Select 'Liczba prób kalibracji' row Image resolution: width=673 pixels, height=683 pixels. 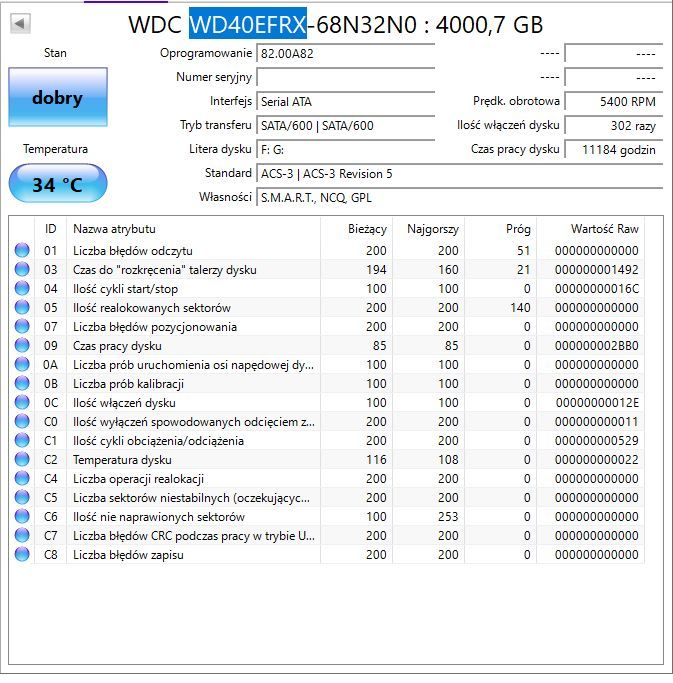click(327, 384)
